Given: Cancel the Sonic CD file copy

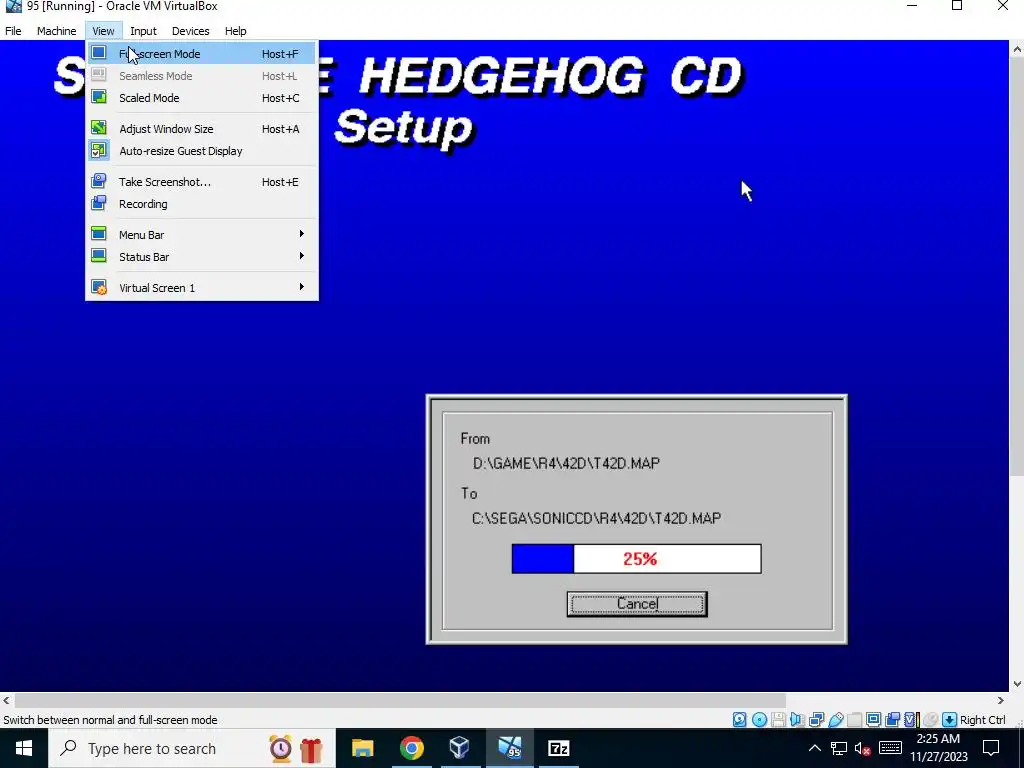Looking at the screenshot, I should coord(637,604).
